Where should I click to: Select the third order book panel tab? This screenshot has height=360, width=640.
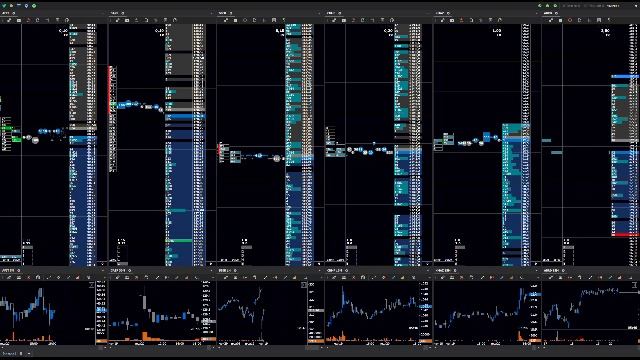(225, 13)
